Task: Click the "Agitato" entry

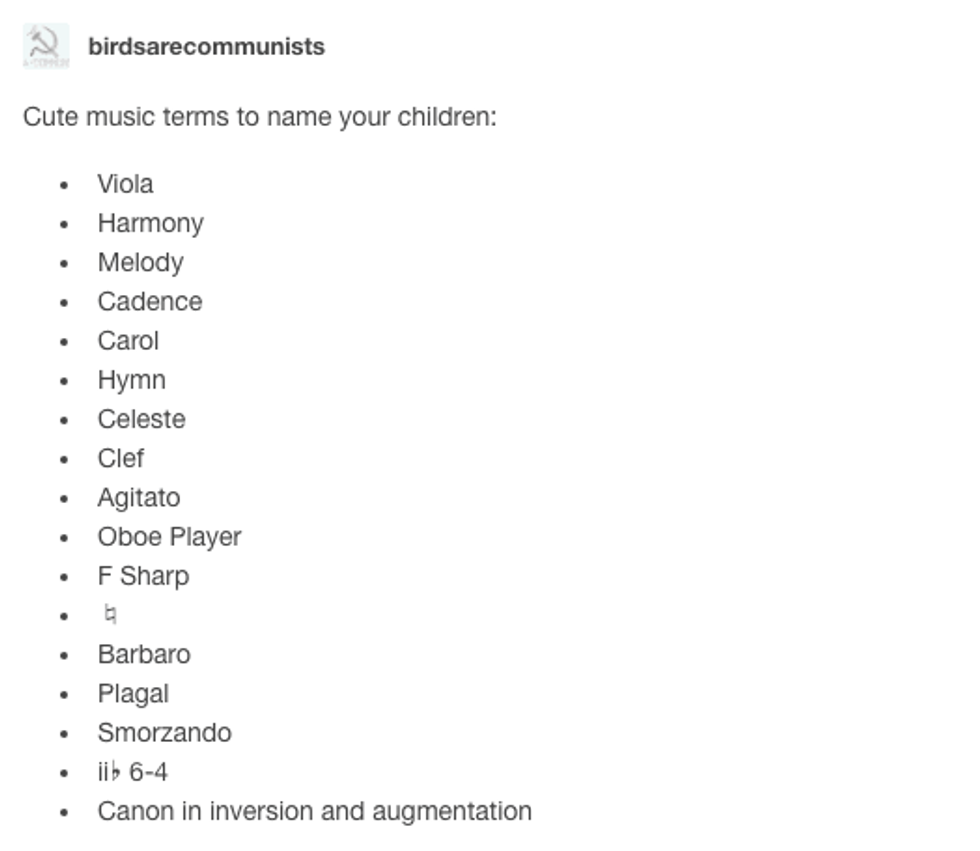Action: (138, 498)
